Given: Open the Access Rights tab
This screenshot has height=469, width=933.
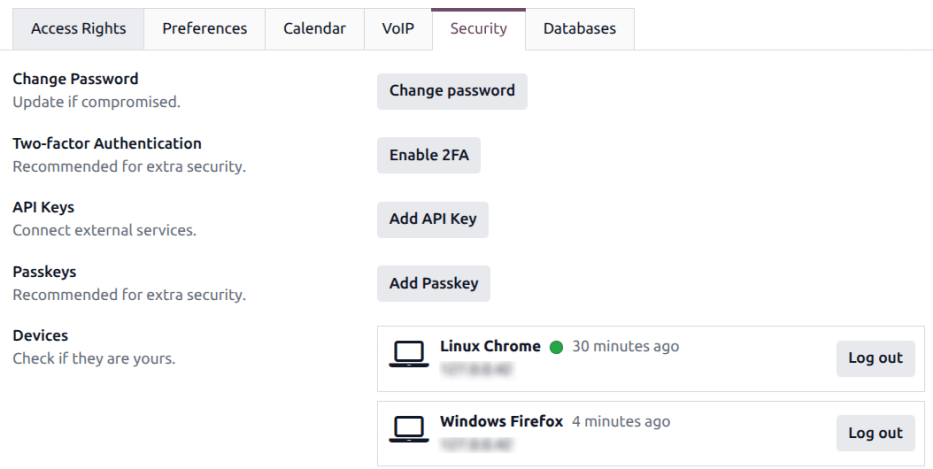Looking at the screenshot, I should point(79,29).
